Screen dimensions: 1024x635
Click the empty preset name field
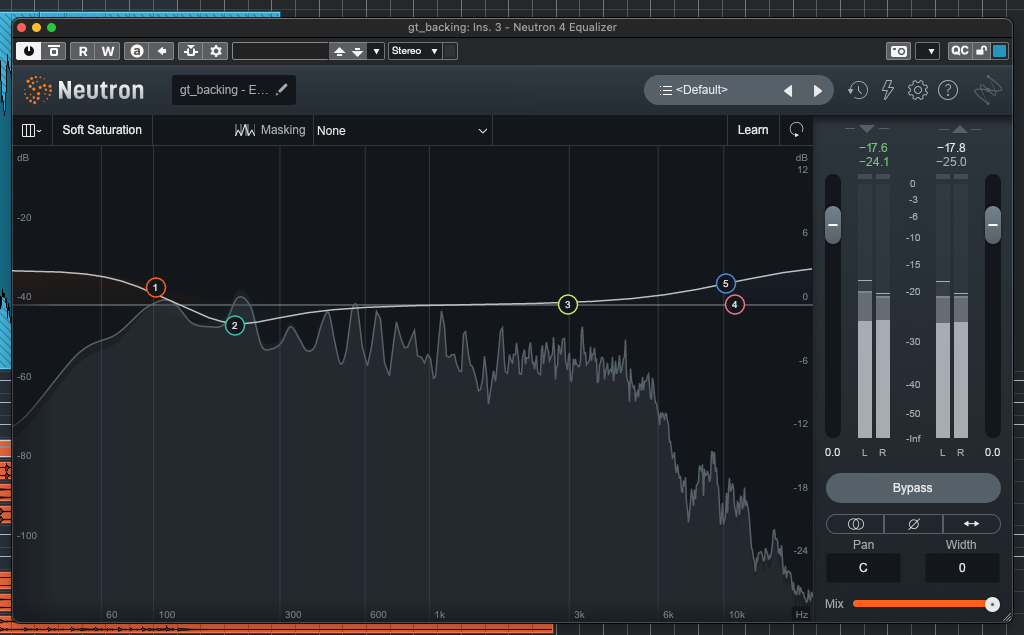280,51
